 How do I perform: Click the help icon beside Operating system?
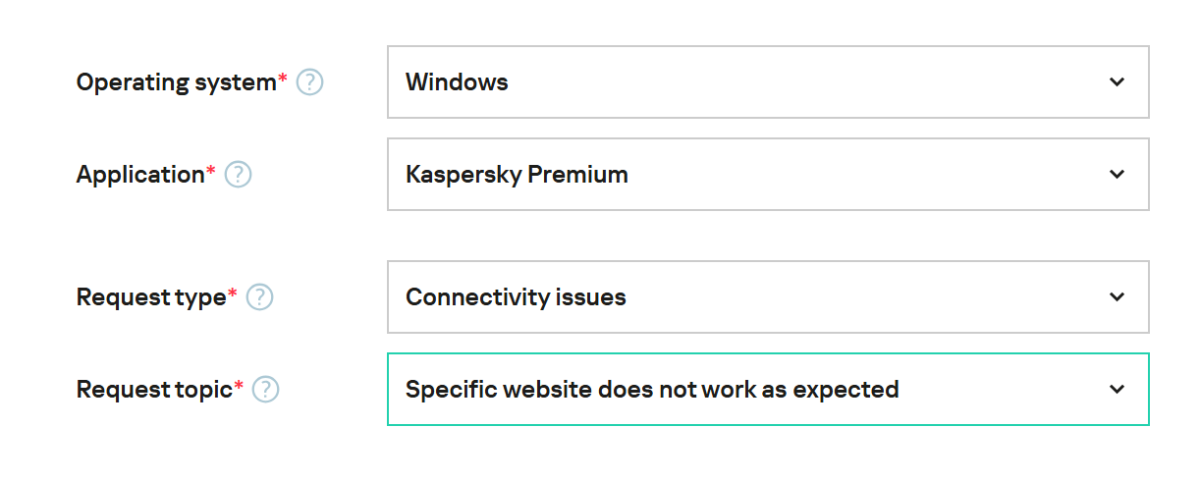(310, 83)
